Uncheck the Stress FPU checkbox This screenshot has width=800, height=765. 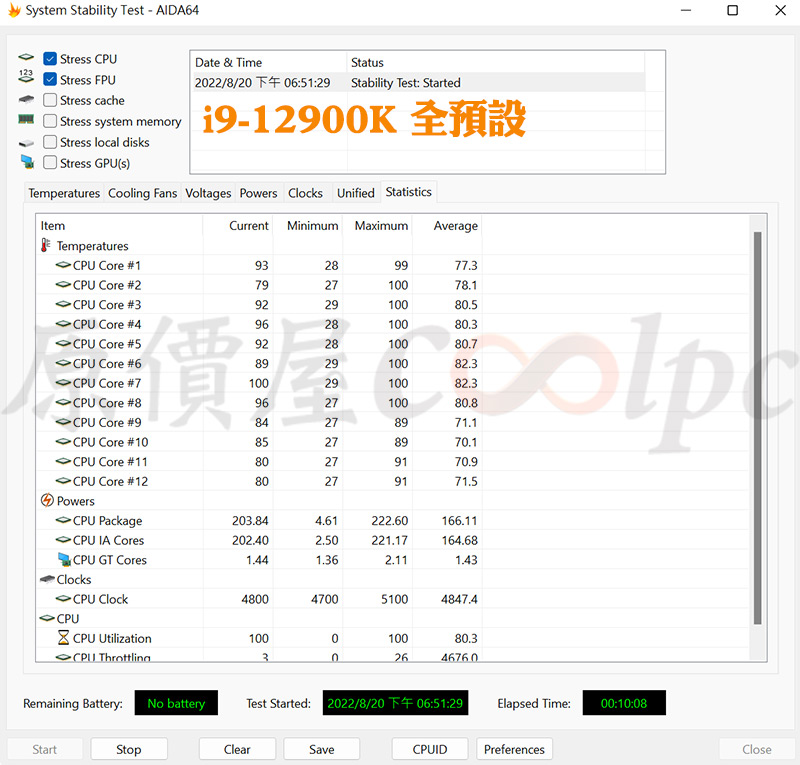point(50,79)
